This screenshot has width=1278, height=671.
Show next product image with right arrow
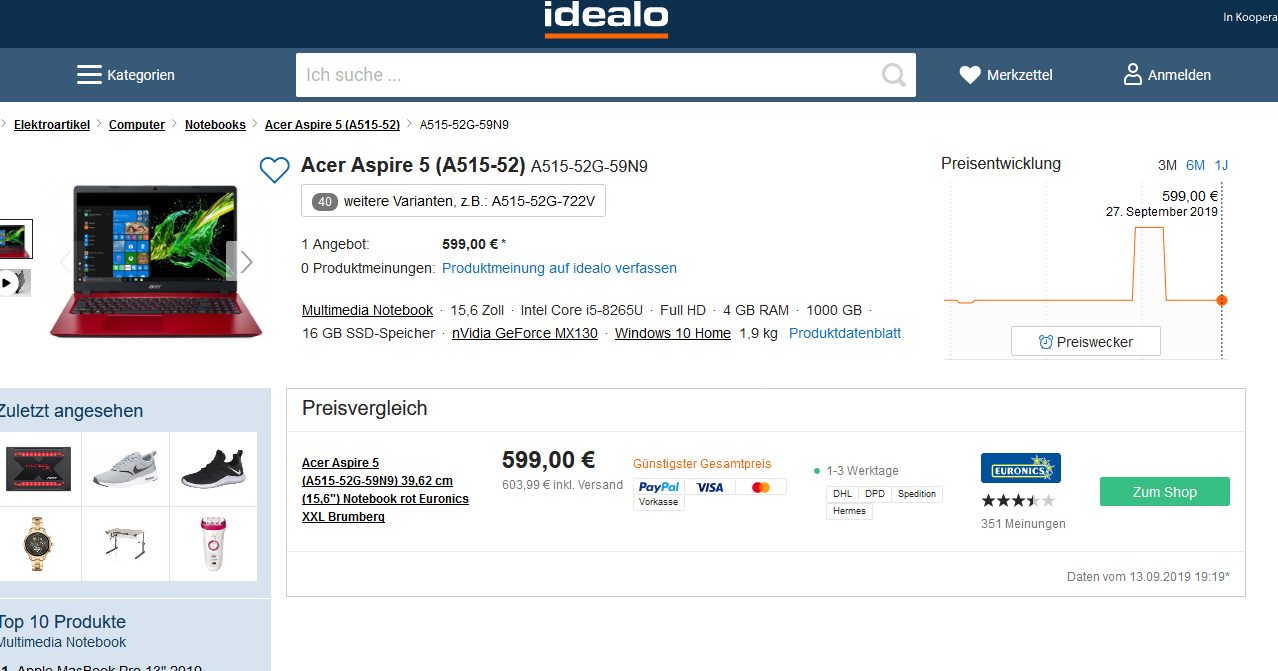point(246,262)
